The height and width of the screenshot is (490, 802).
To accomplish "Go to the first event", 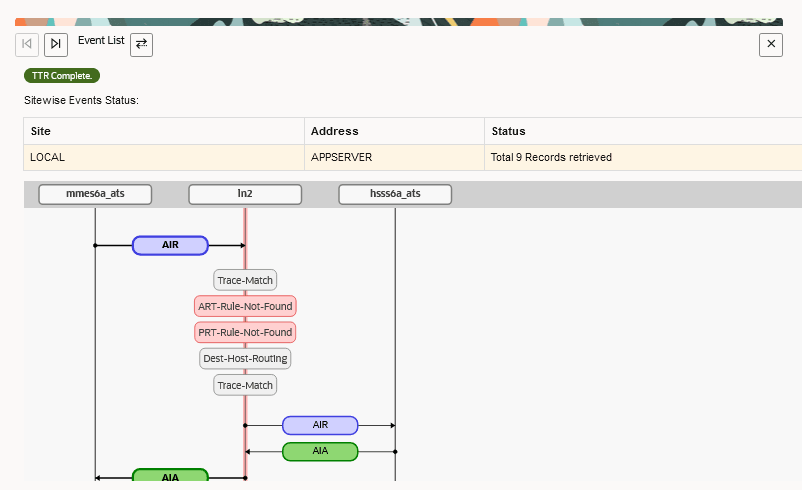I will (x=27, y=44).
